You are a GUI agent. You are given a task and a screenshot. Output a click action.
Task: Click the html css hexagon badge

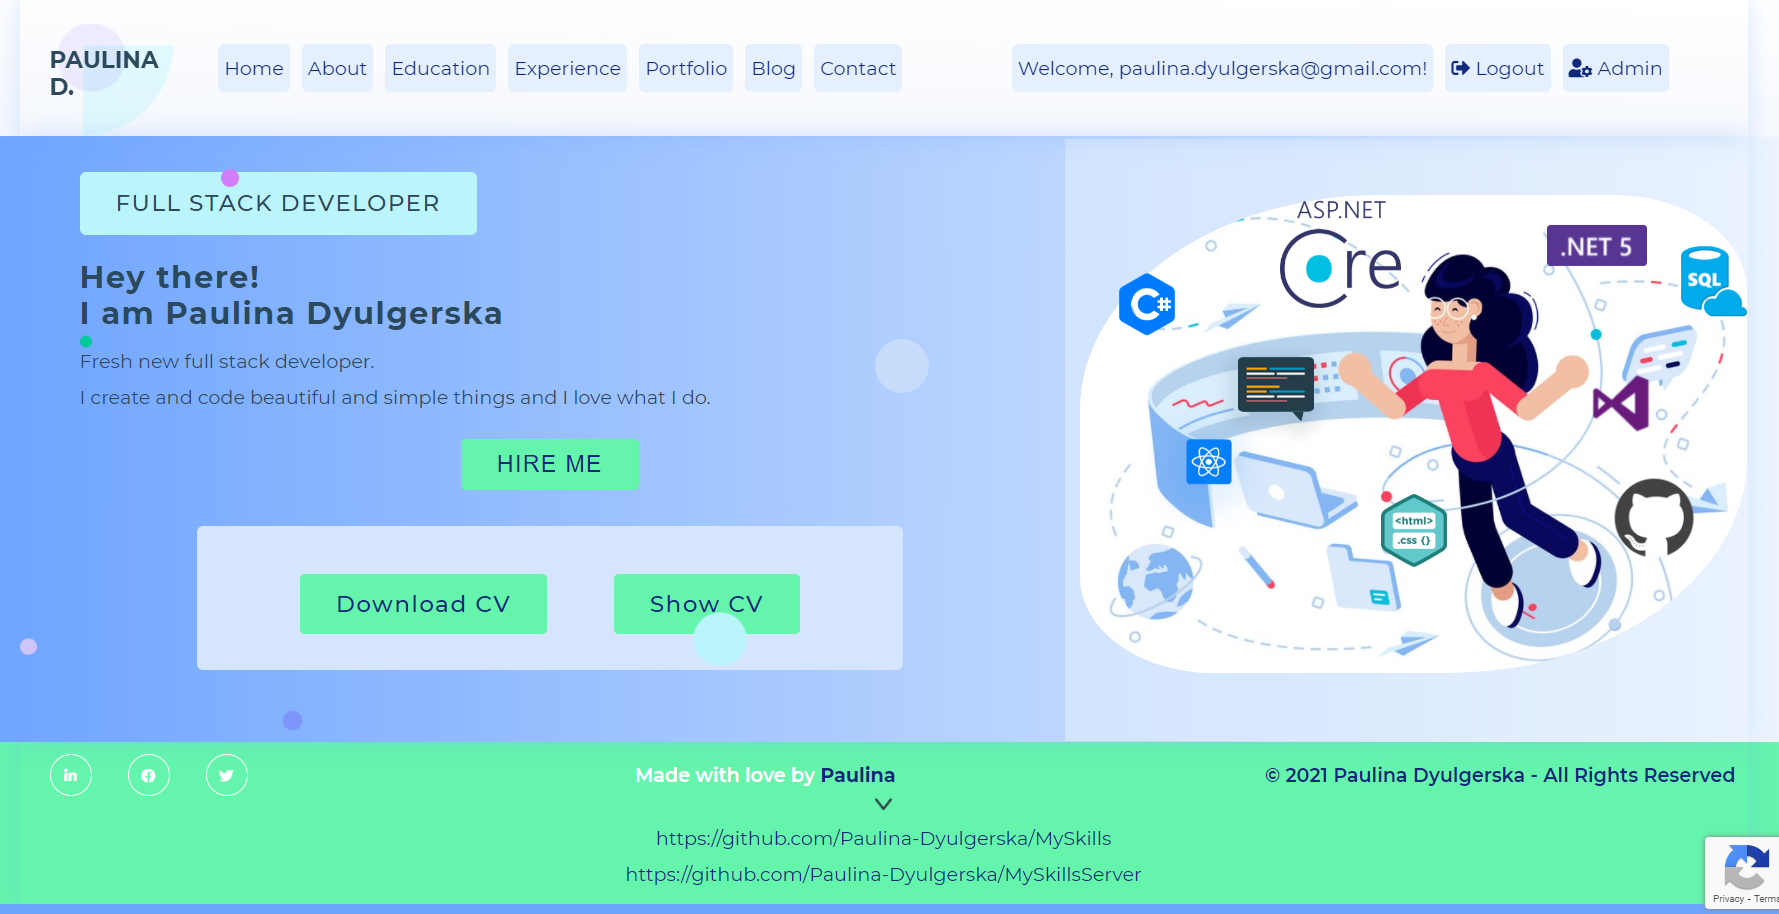click(1414, 530)
